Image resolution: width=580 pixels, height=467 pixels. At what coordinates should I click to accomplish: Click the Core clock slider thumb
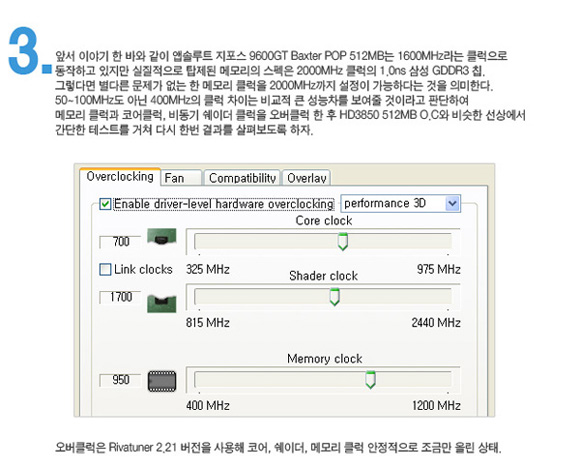343,241
